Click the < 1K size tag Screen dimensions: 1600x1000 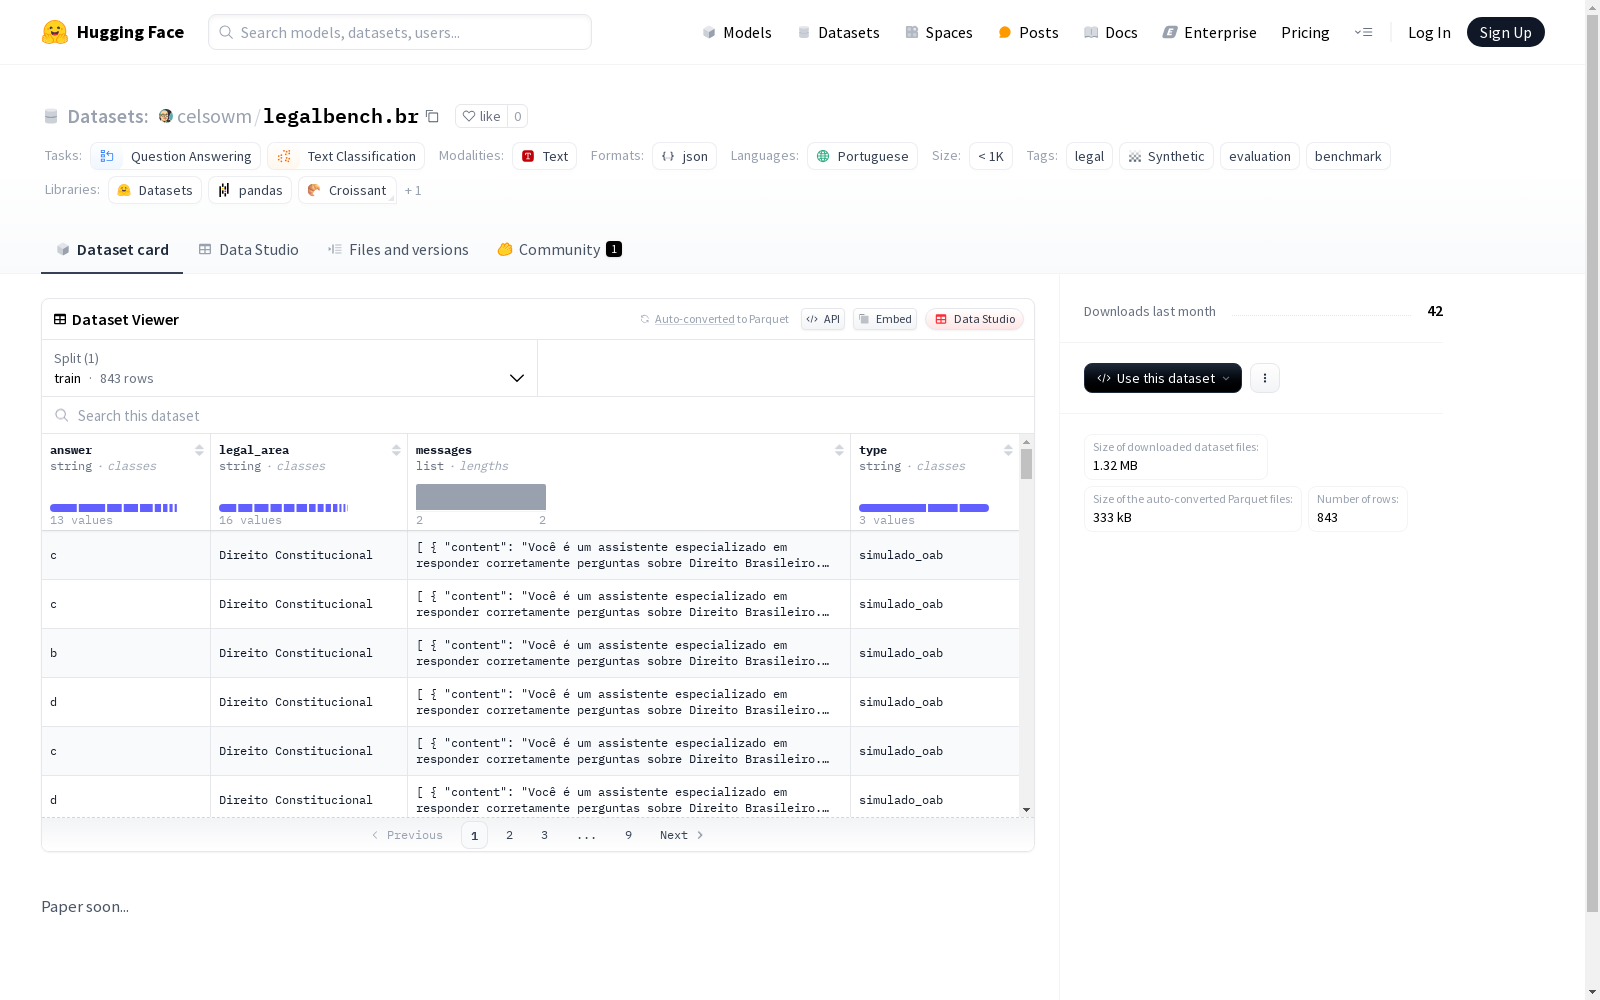[991, 156]
